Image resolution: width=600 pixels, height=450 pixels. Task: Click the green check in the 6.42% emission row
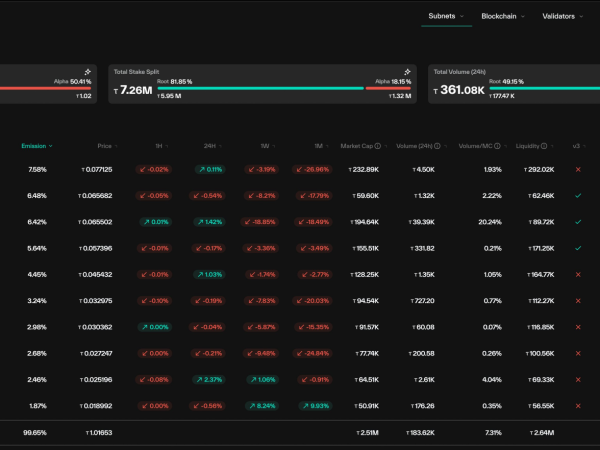(x=578, y=222)
